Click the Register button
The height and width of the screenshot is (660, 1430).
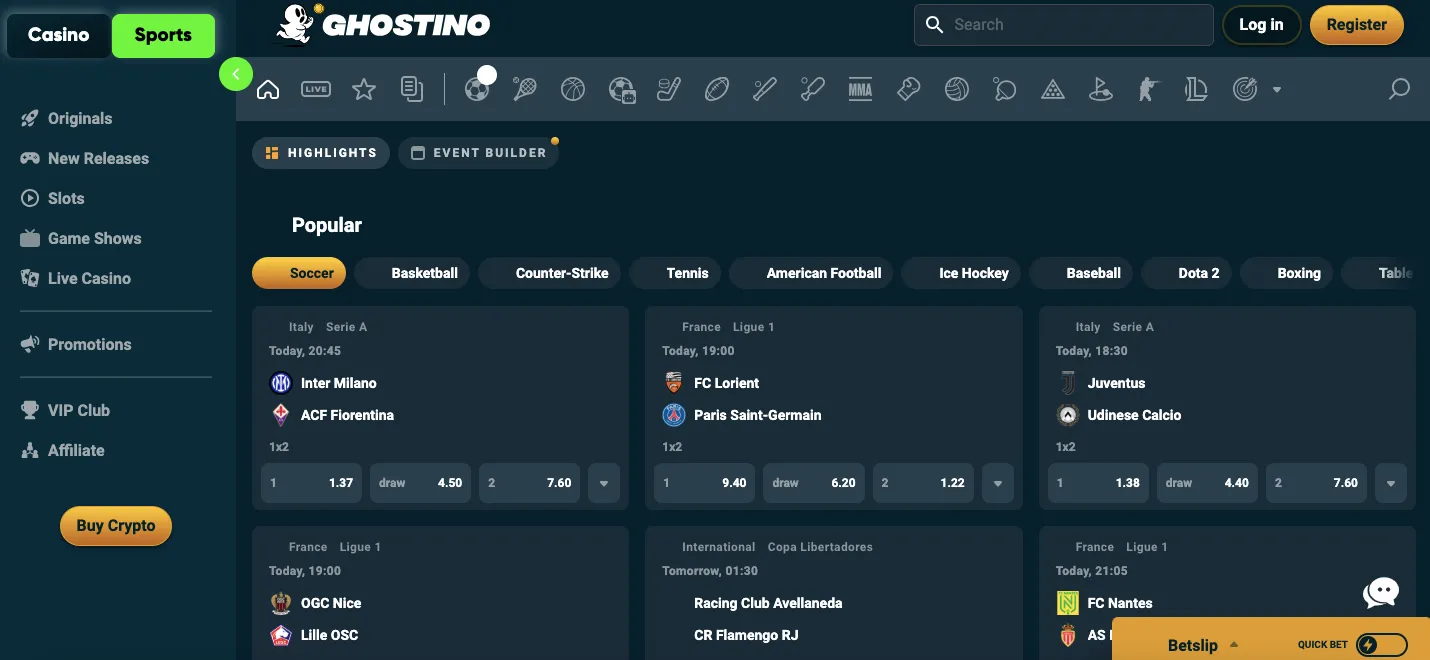click(1357, 25)
